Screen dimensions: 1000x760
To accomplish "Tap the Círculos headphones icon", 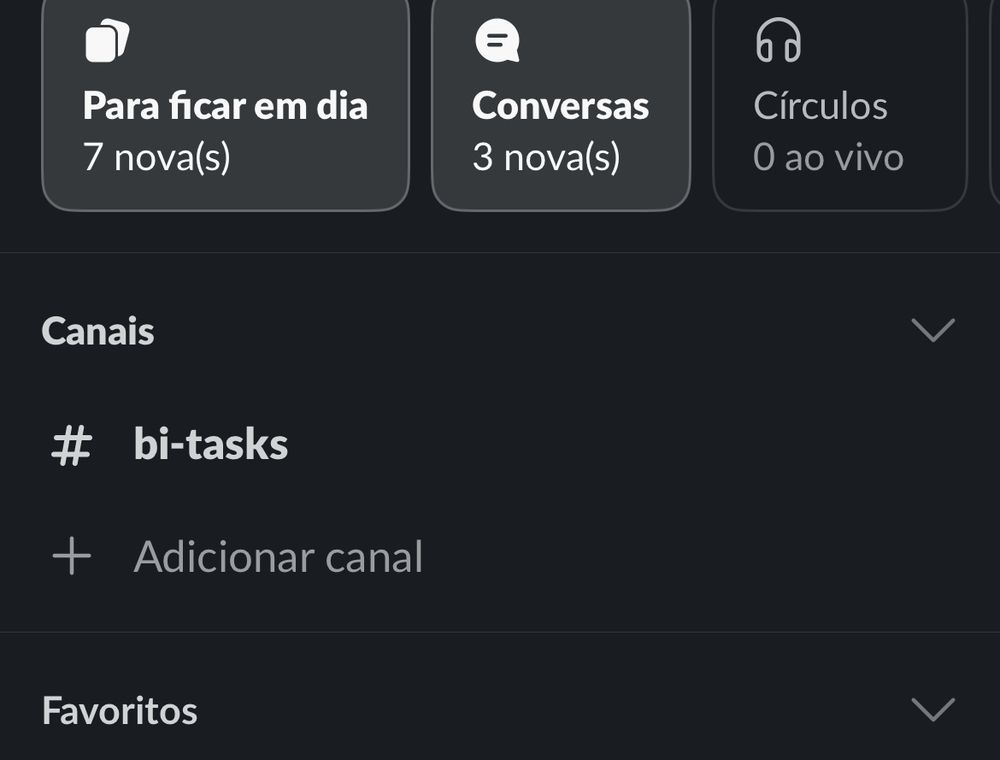I will click(778, 40).
